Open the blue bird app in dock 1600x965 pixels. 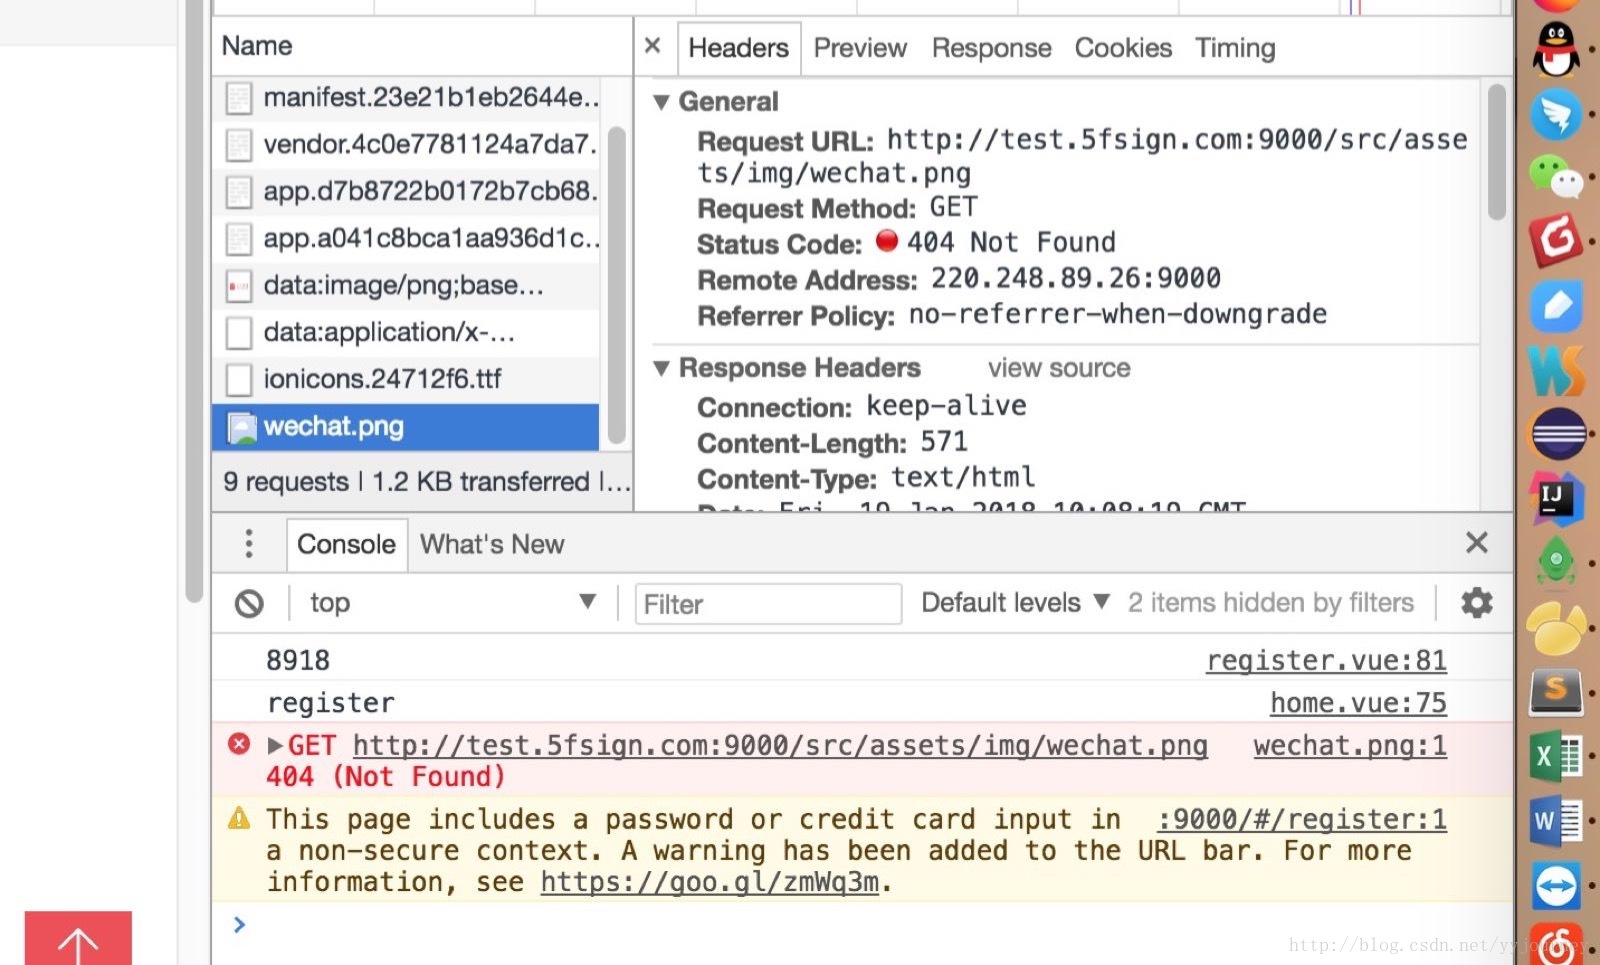pos(1556,114)
